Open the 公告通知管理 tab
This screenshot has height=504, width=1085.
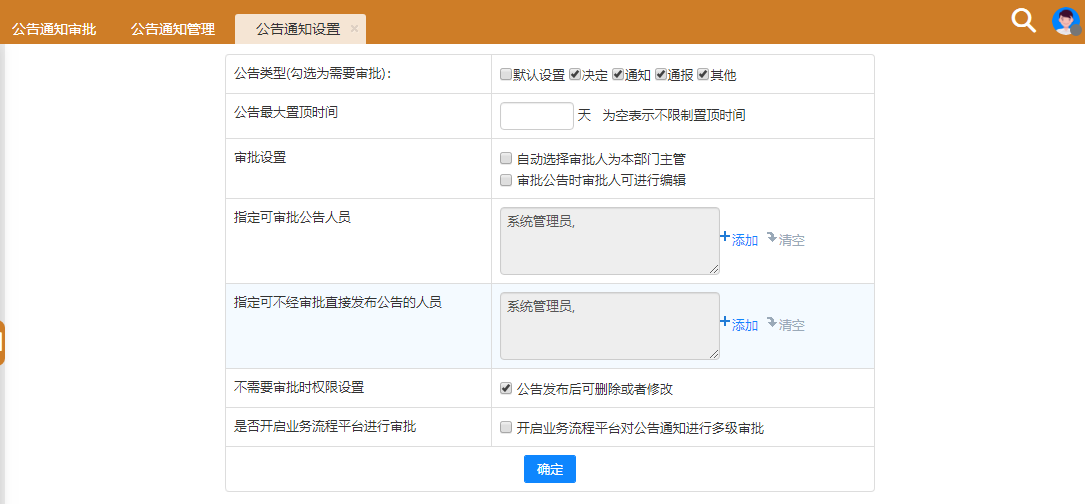click(172, 29)
